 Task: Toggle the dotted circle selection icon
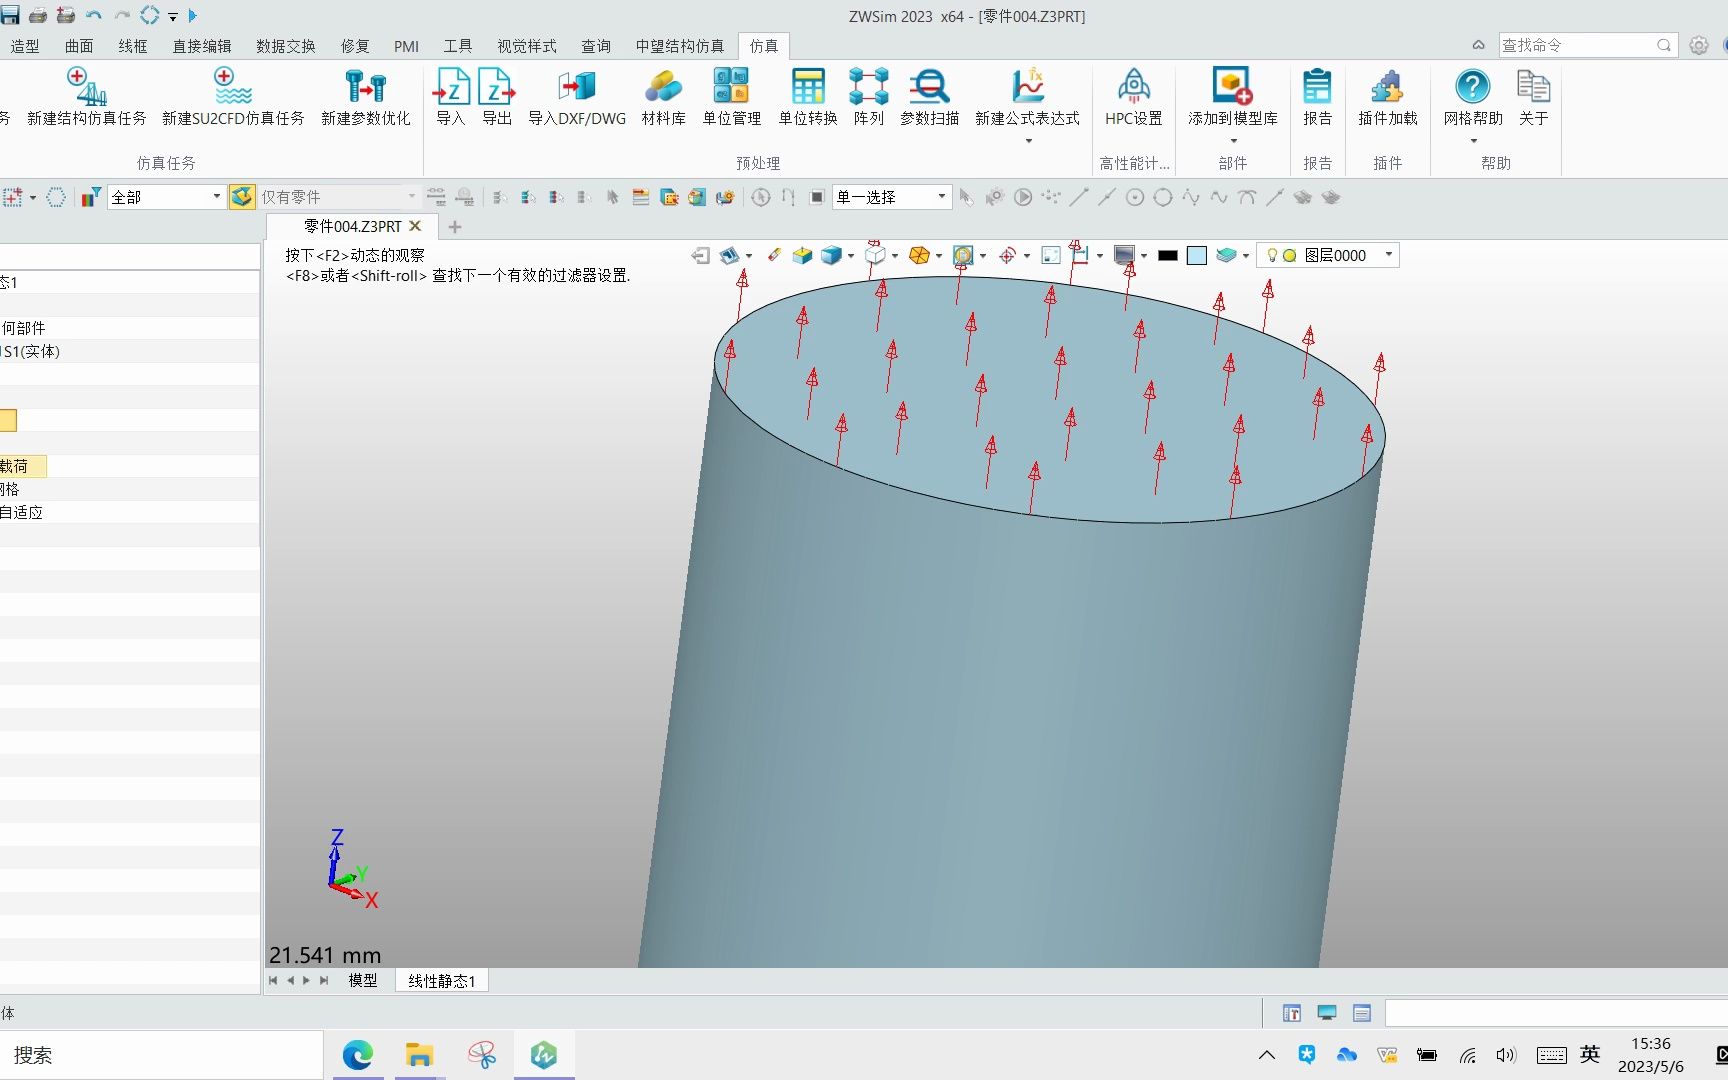click(56, 197)
